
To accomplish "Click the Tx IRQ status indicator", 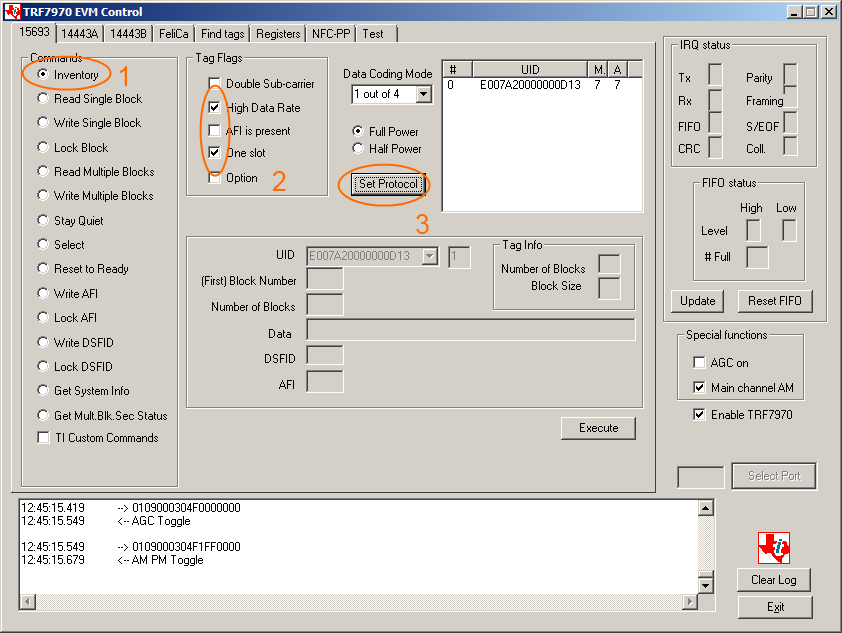I will (715, 75).
